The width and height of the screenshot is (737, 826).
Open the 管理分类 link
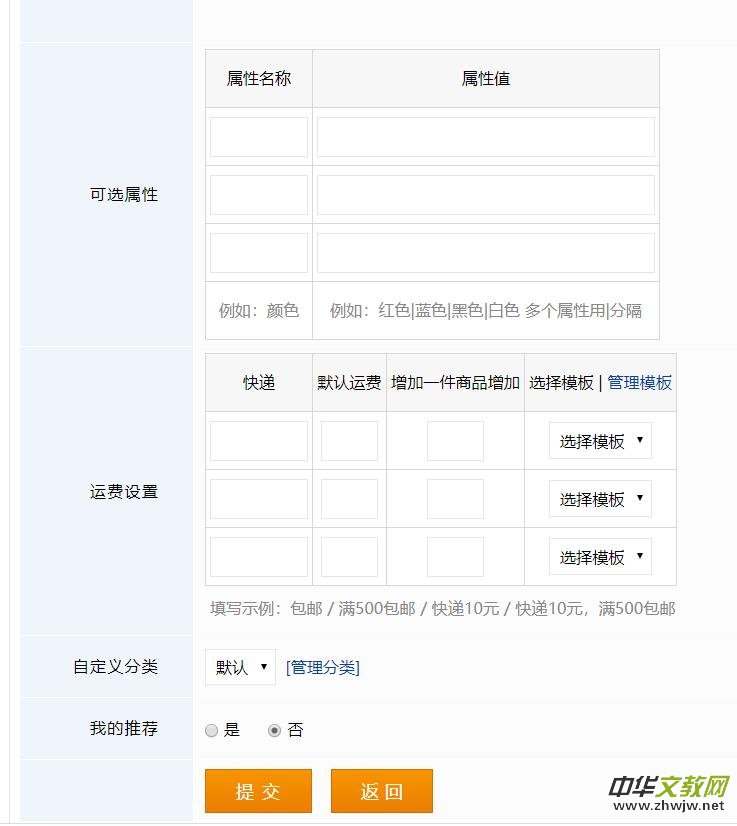(323, 667)
